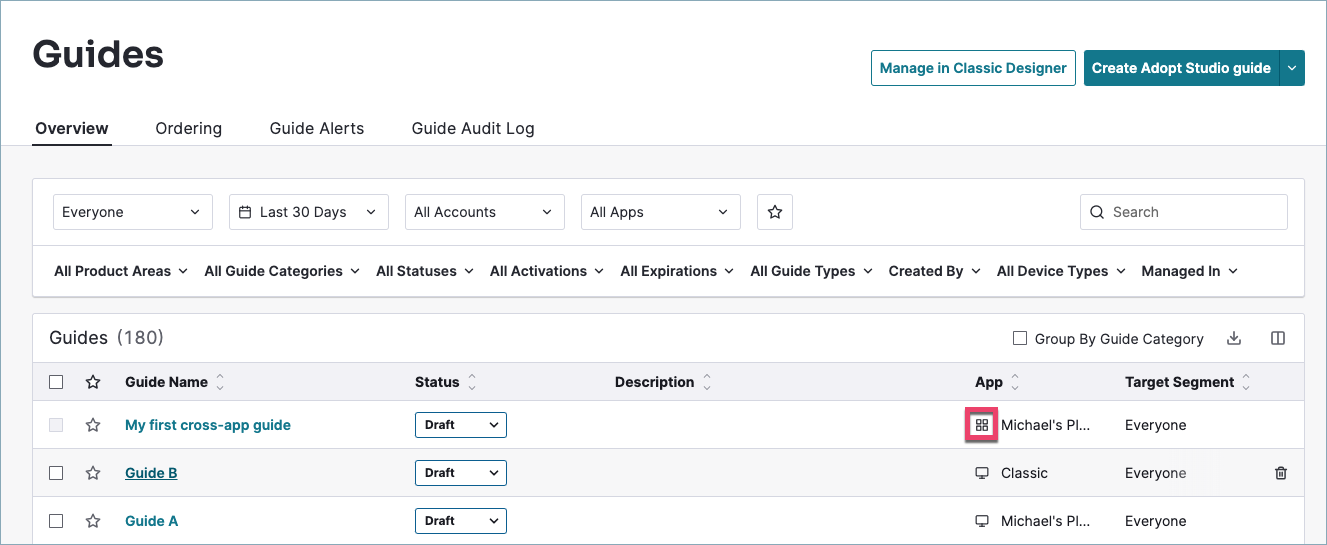Click Everyone target segment in Guide A row
This screenshot has height=545, width=1327.
click(1156, 521)
